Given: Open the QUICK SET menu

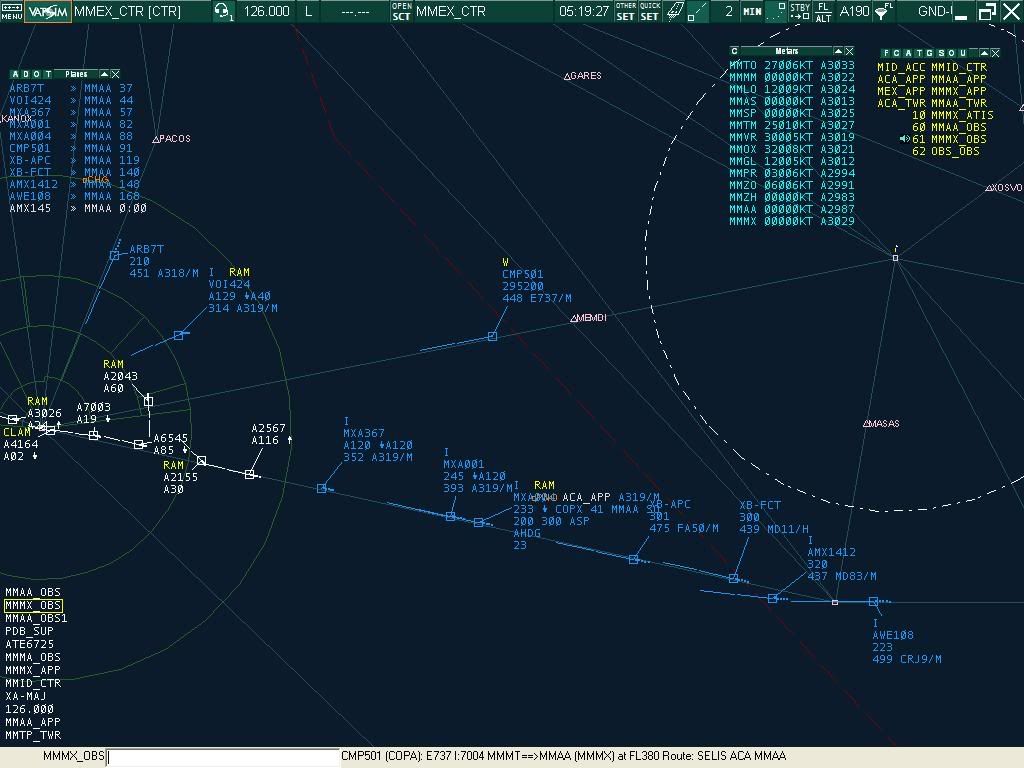Looking at the screenshot, I should [650, 11].
